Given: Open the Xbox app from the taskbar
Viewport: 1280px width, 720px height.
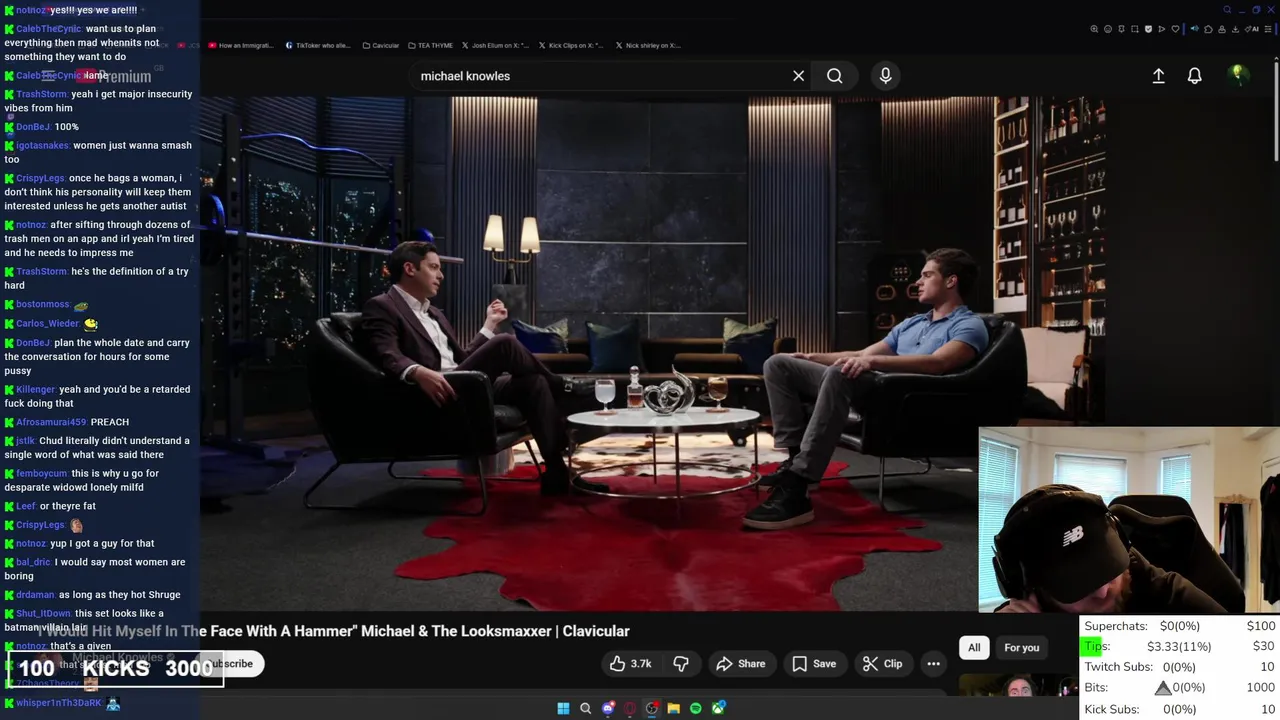Looking at the screenshot, I should (x=718, y=709).
